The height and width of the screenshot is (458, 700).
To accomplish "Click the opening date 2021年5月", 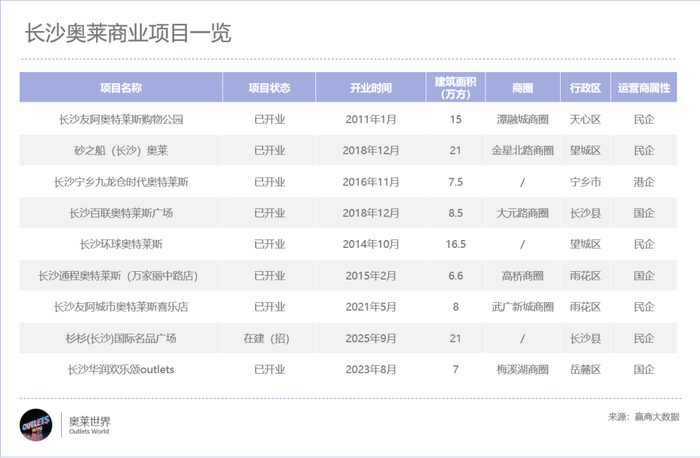I will coord(371,307).
